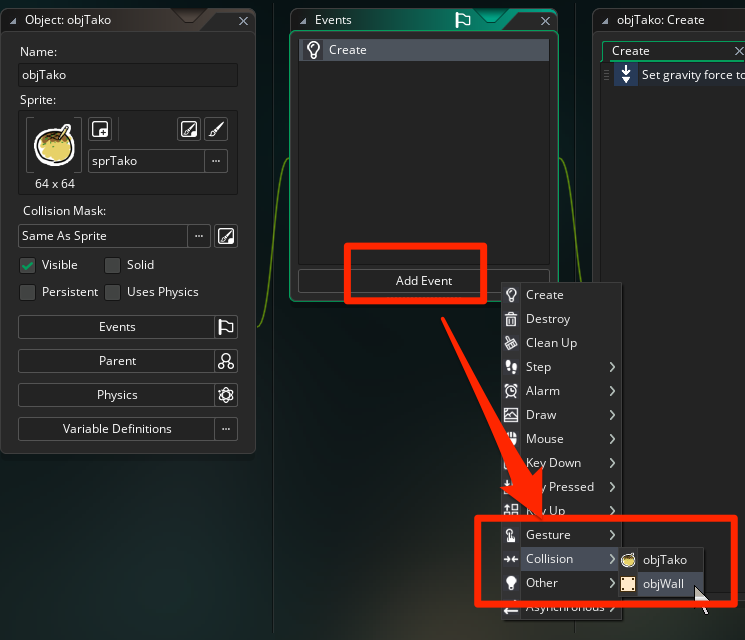The image size is (745, 640).
Task: Click the Mouse menu chevron arrow
Action: pos(612,439)
